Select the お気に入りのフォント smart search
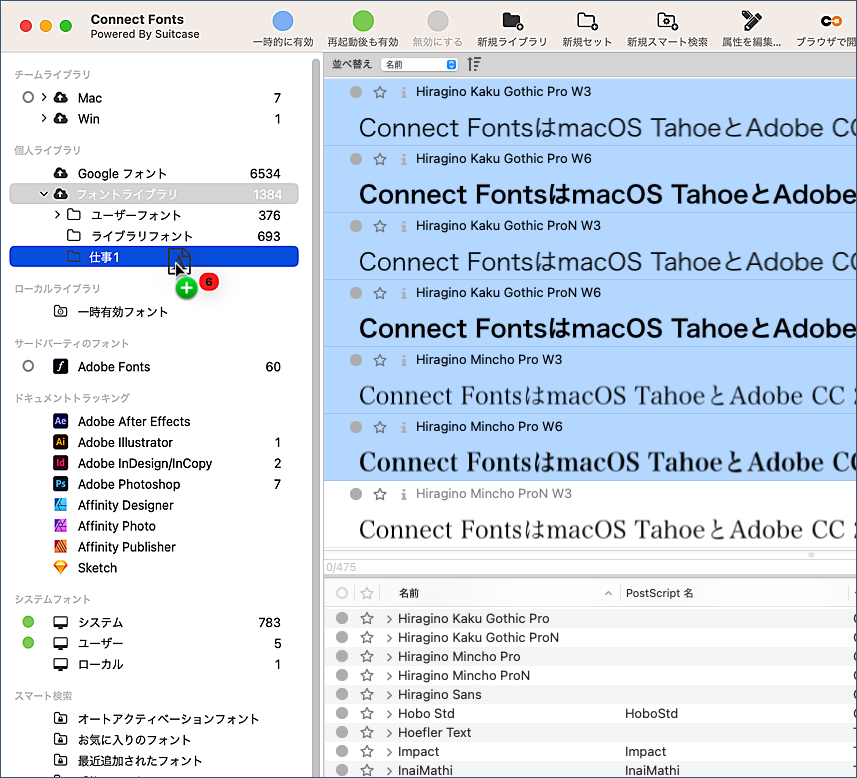 [134, 740]
